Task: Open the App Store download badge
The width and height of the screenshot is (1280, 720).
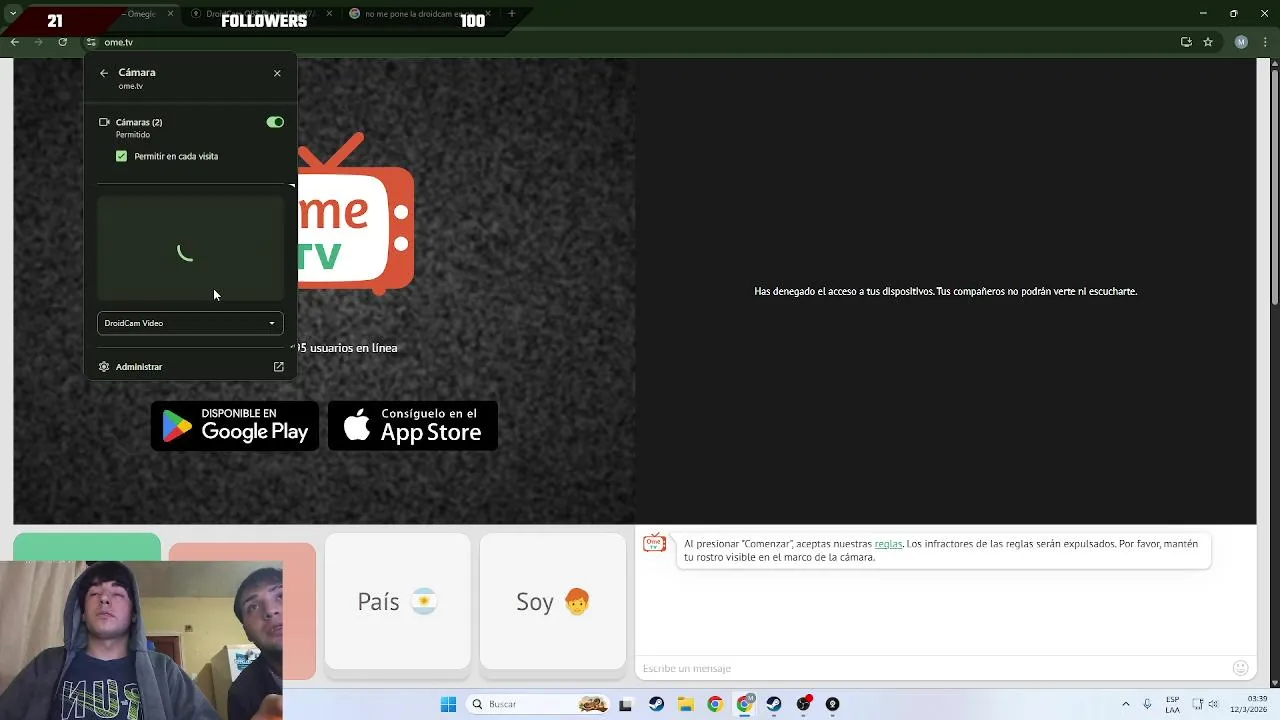Action: click(413, 426)
